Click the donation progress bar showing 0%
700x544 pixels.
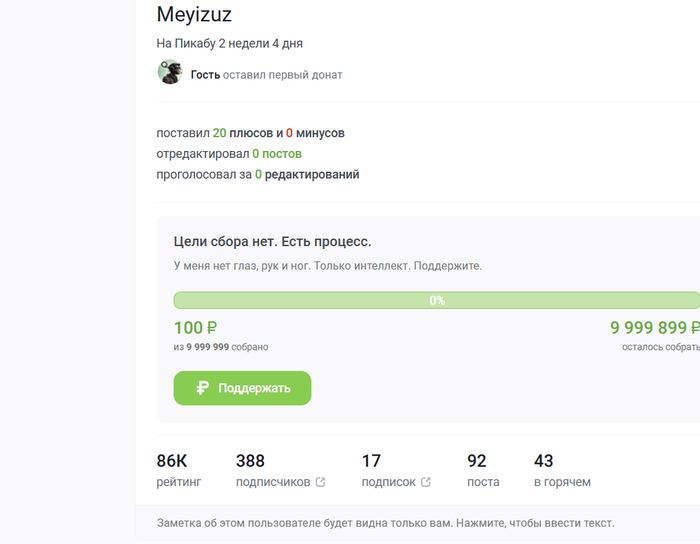[437, 300]
